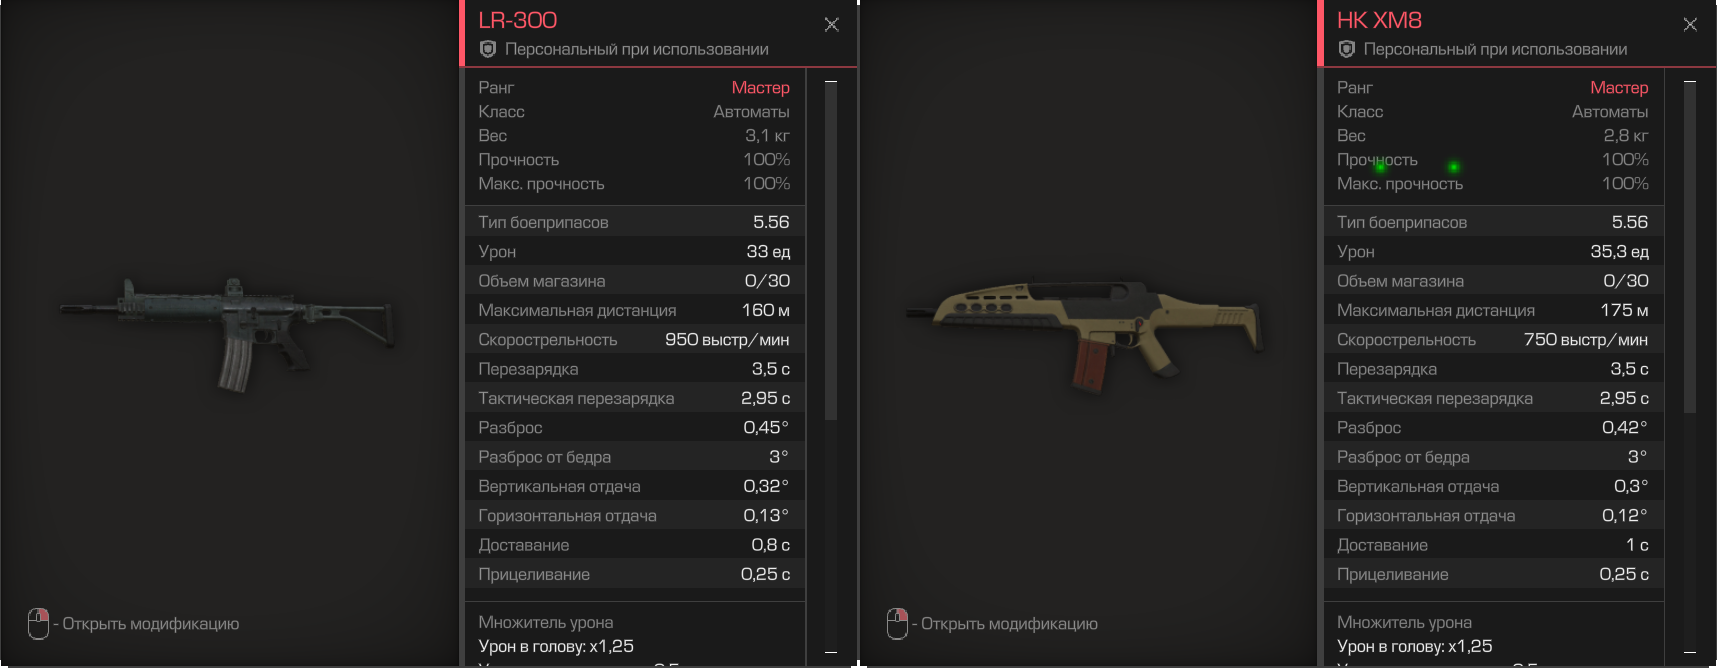
Task: Click the HK XM8 stats scrollbar thumb
Action: pyautogui.click(x=1690, y=248)
